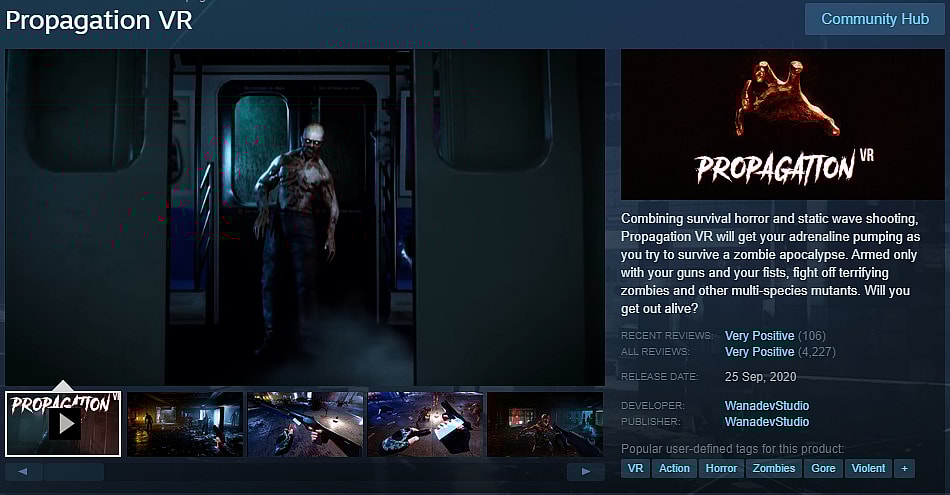This screenshot has width=950, height=495.
Task: Click the left arrow of thumbnail strip
Action: click(x=23, y=471)
